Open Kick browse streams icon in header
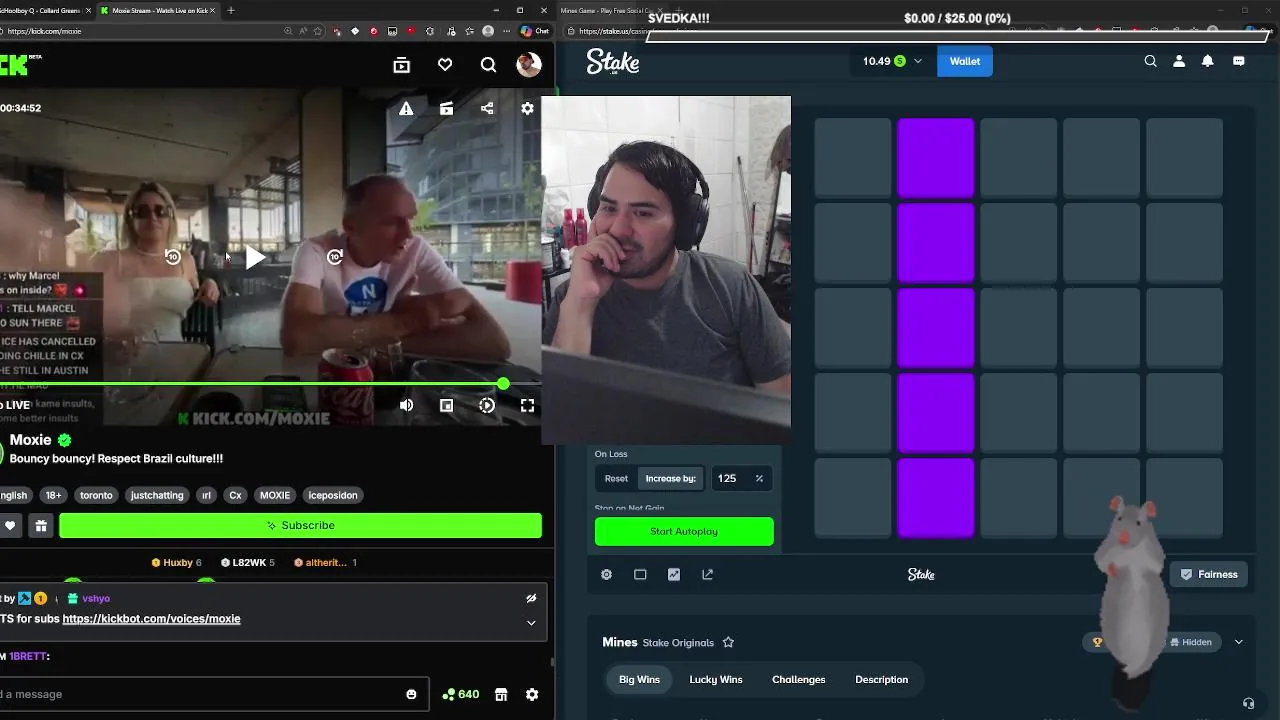Image resolution: width=1280 pixels, height=720 pixels. [x=401, y=65]
